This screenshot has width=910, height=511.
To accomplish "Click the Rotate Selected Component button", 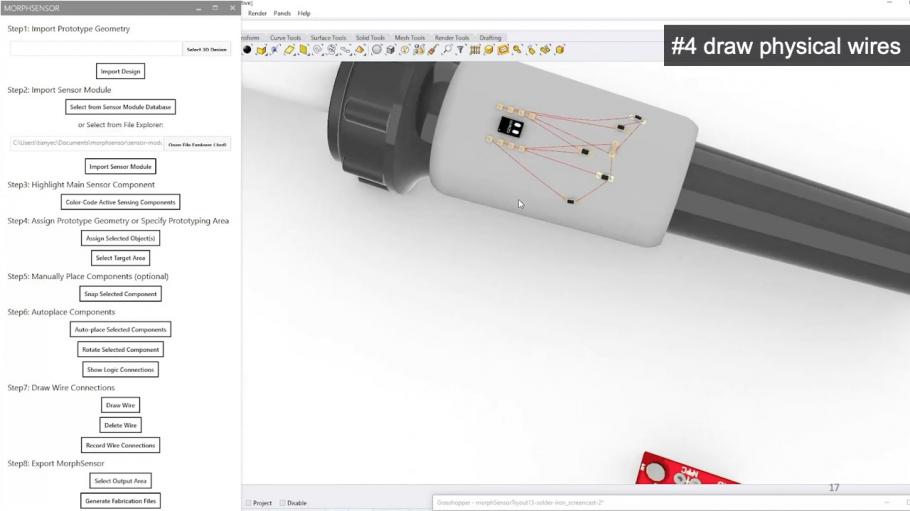I will (120, 350).
